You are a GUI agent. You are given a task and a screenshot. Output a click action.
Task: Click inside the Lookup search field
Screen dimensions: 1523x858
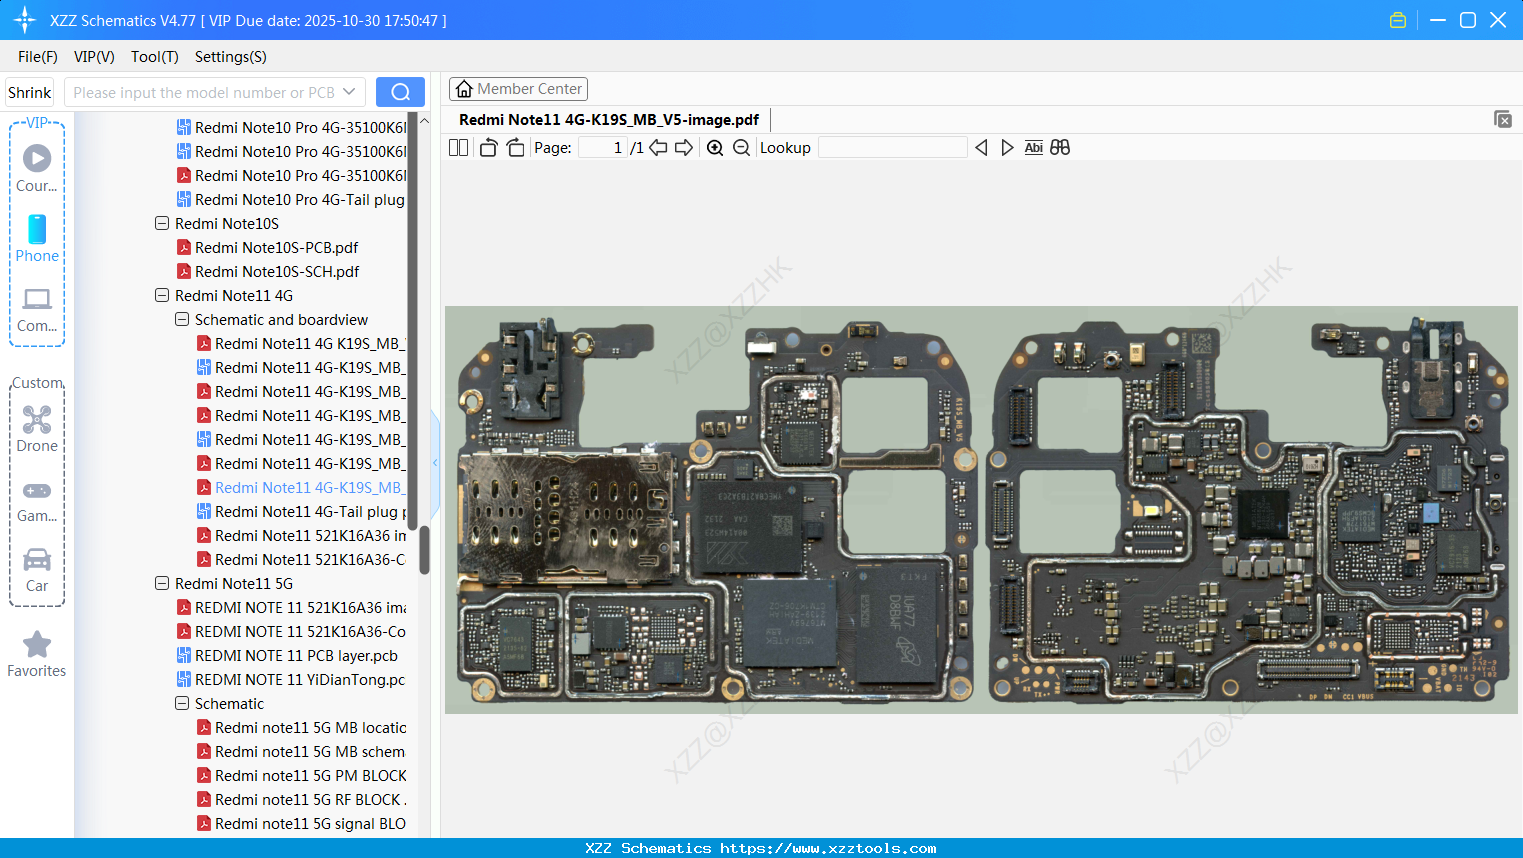(893, 147)
